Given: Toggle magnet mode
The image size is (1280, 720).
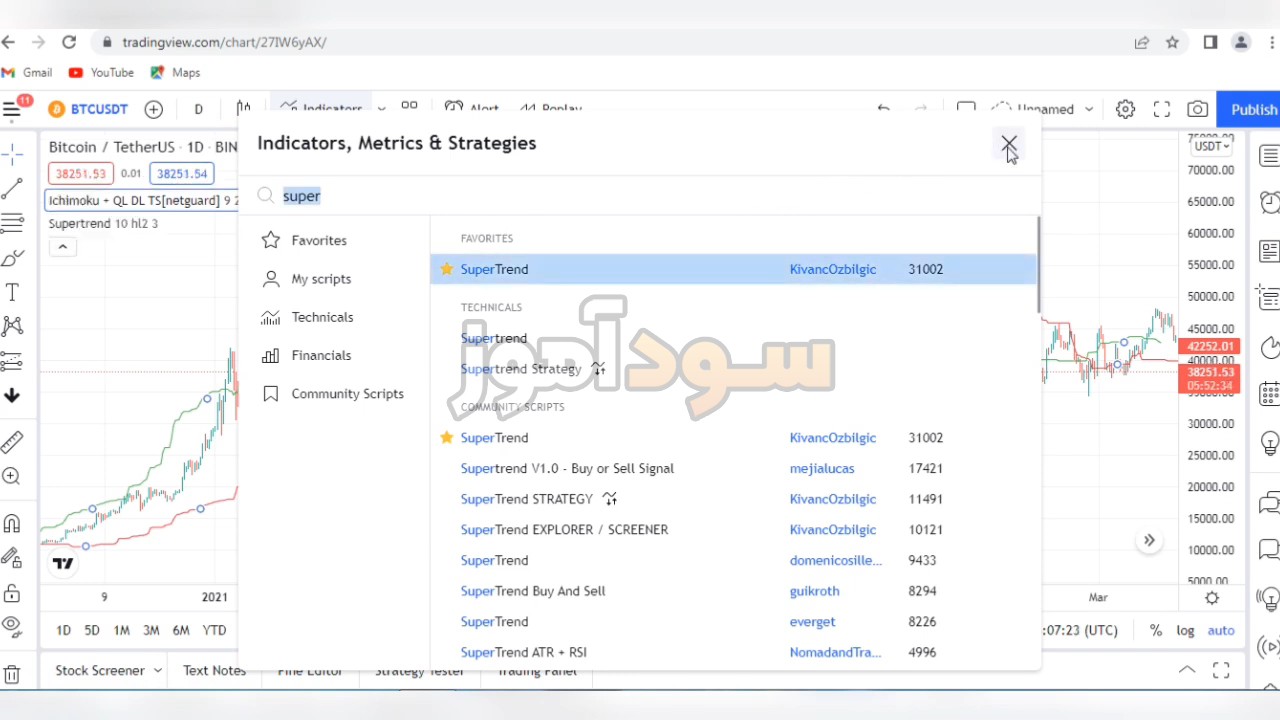Looking at the screenshot, I should (x=12, y=523).
